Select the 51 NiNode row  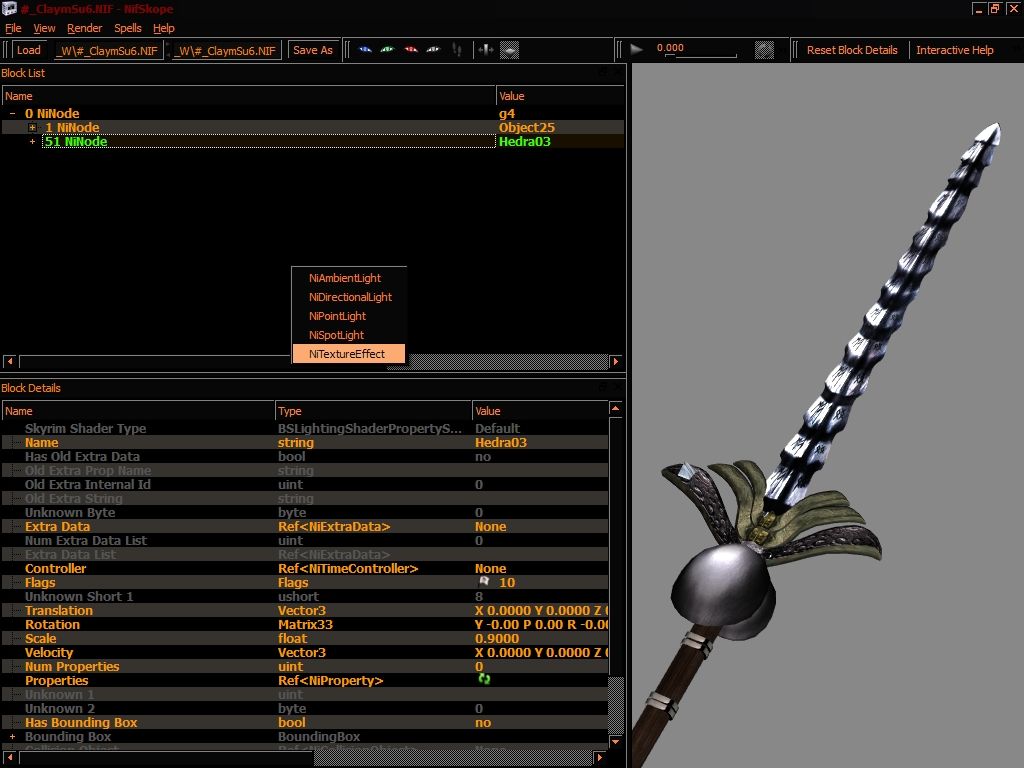(x=313, y=141)
